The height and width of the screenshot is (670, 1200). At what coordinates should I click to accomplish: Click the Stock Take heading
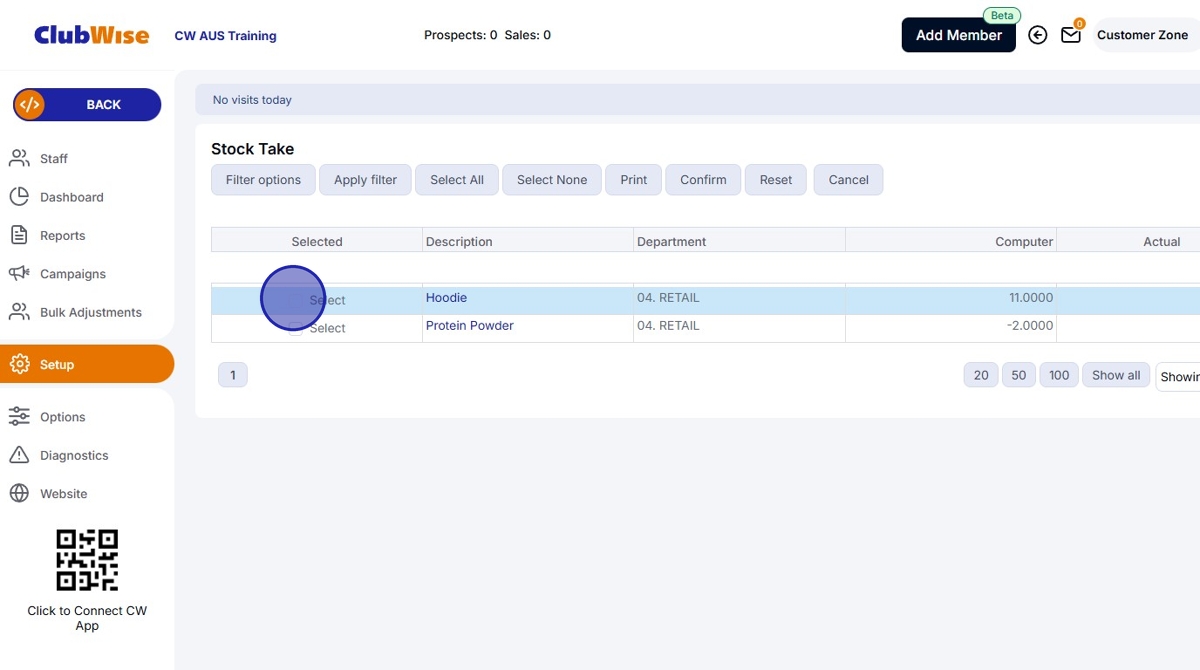click(252, 149)
